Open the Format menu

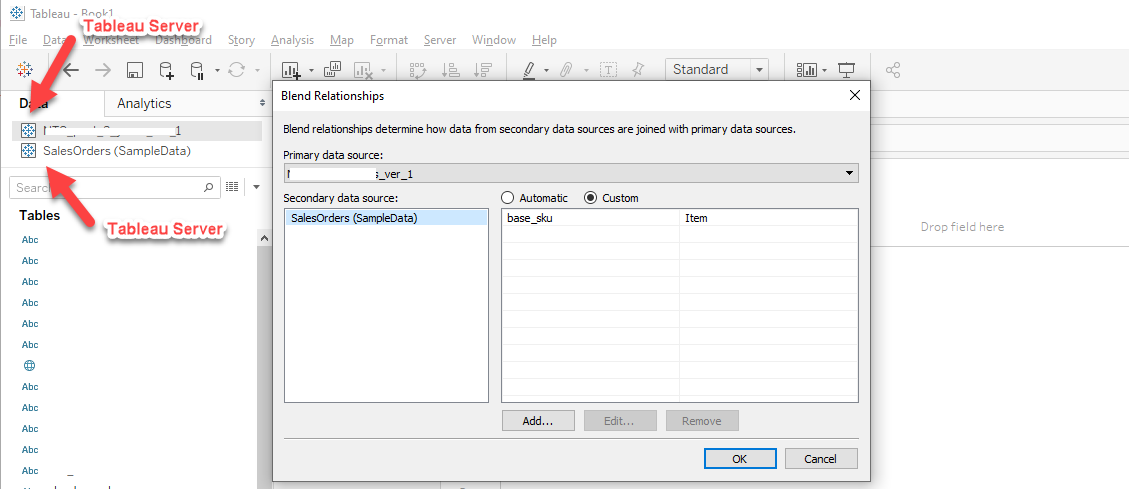tap(389, 40)
